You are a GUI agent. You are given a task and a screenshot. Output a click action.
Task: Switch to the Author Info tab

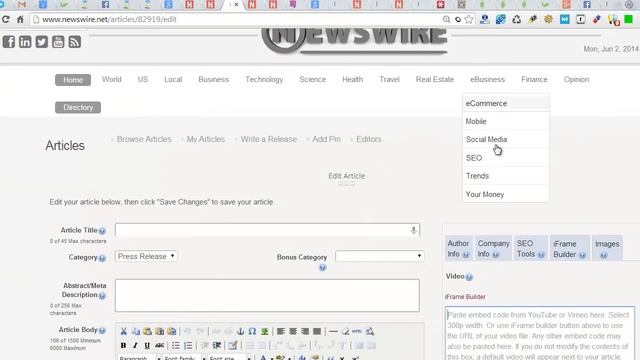point(459,248)
